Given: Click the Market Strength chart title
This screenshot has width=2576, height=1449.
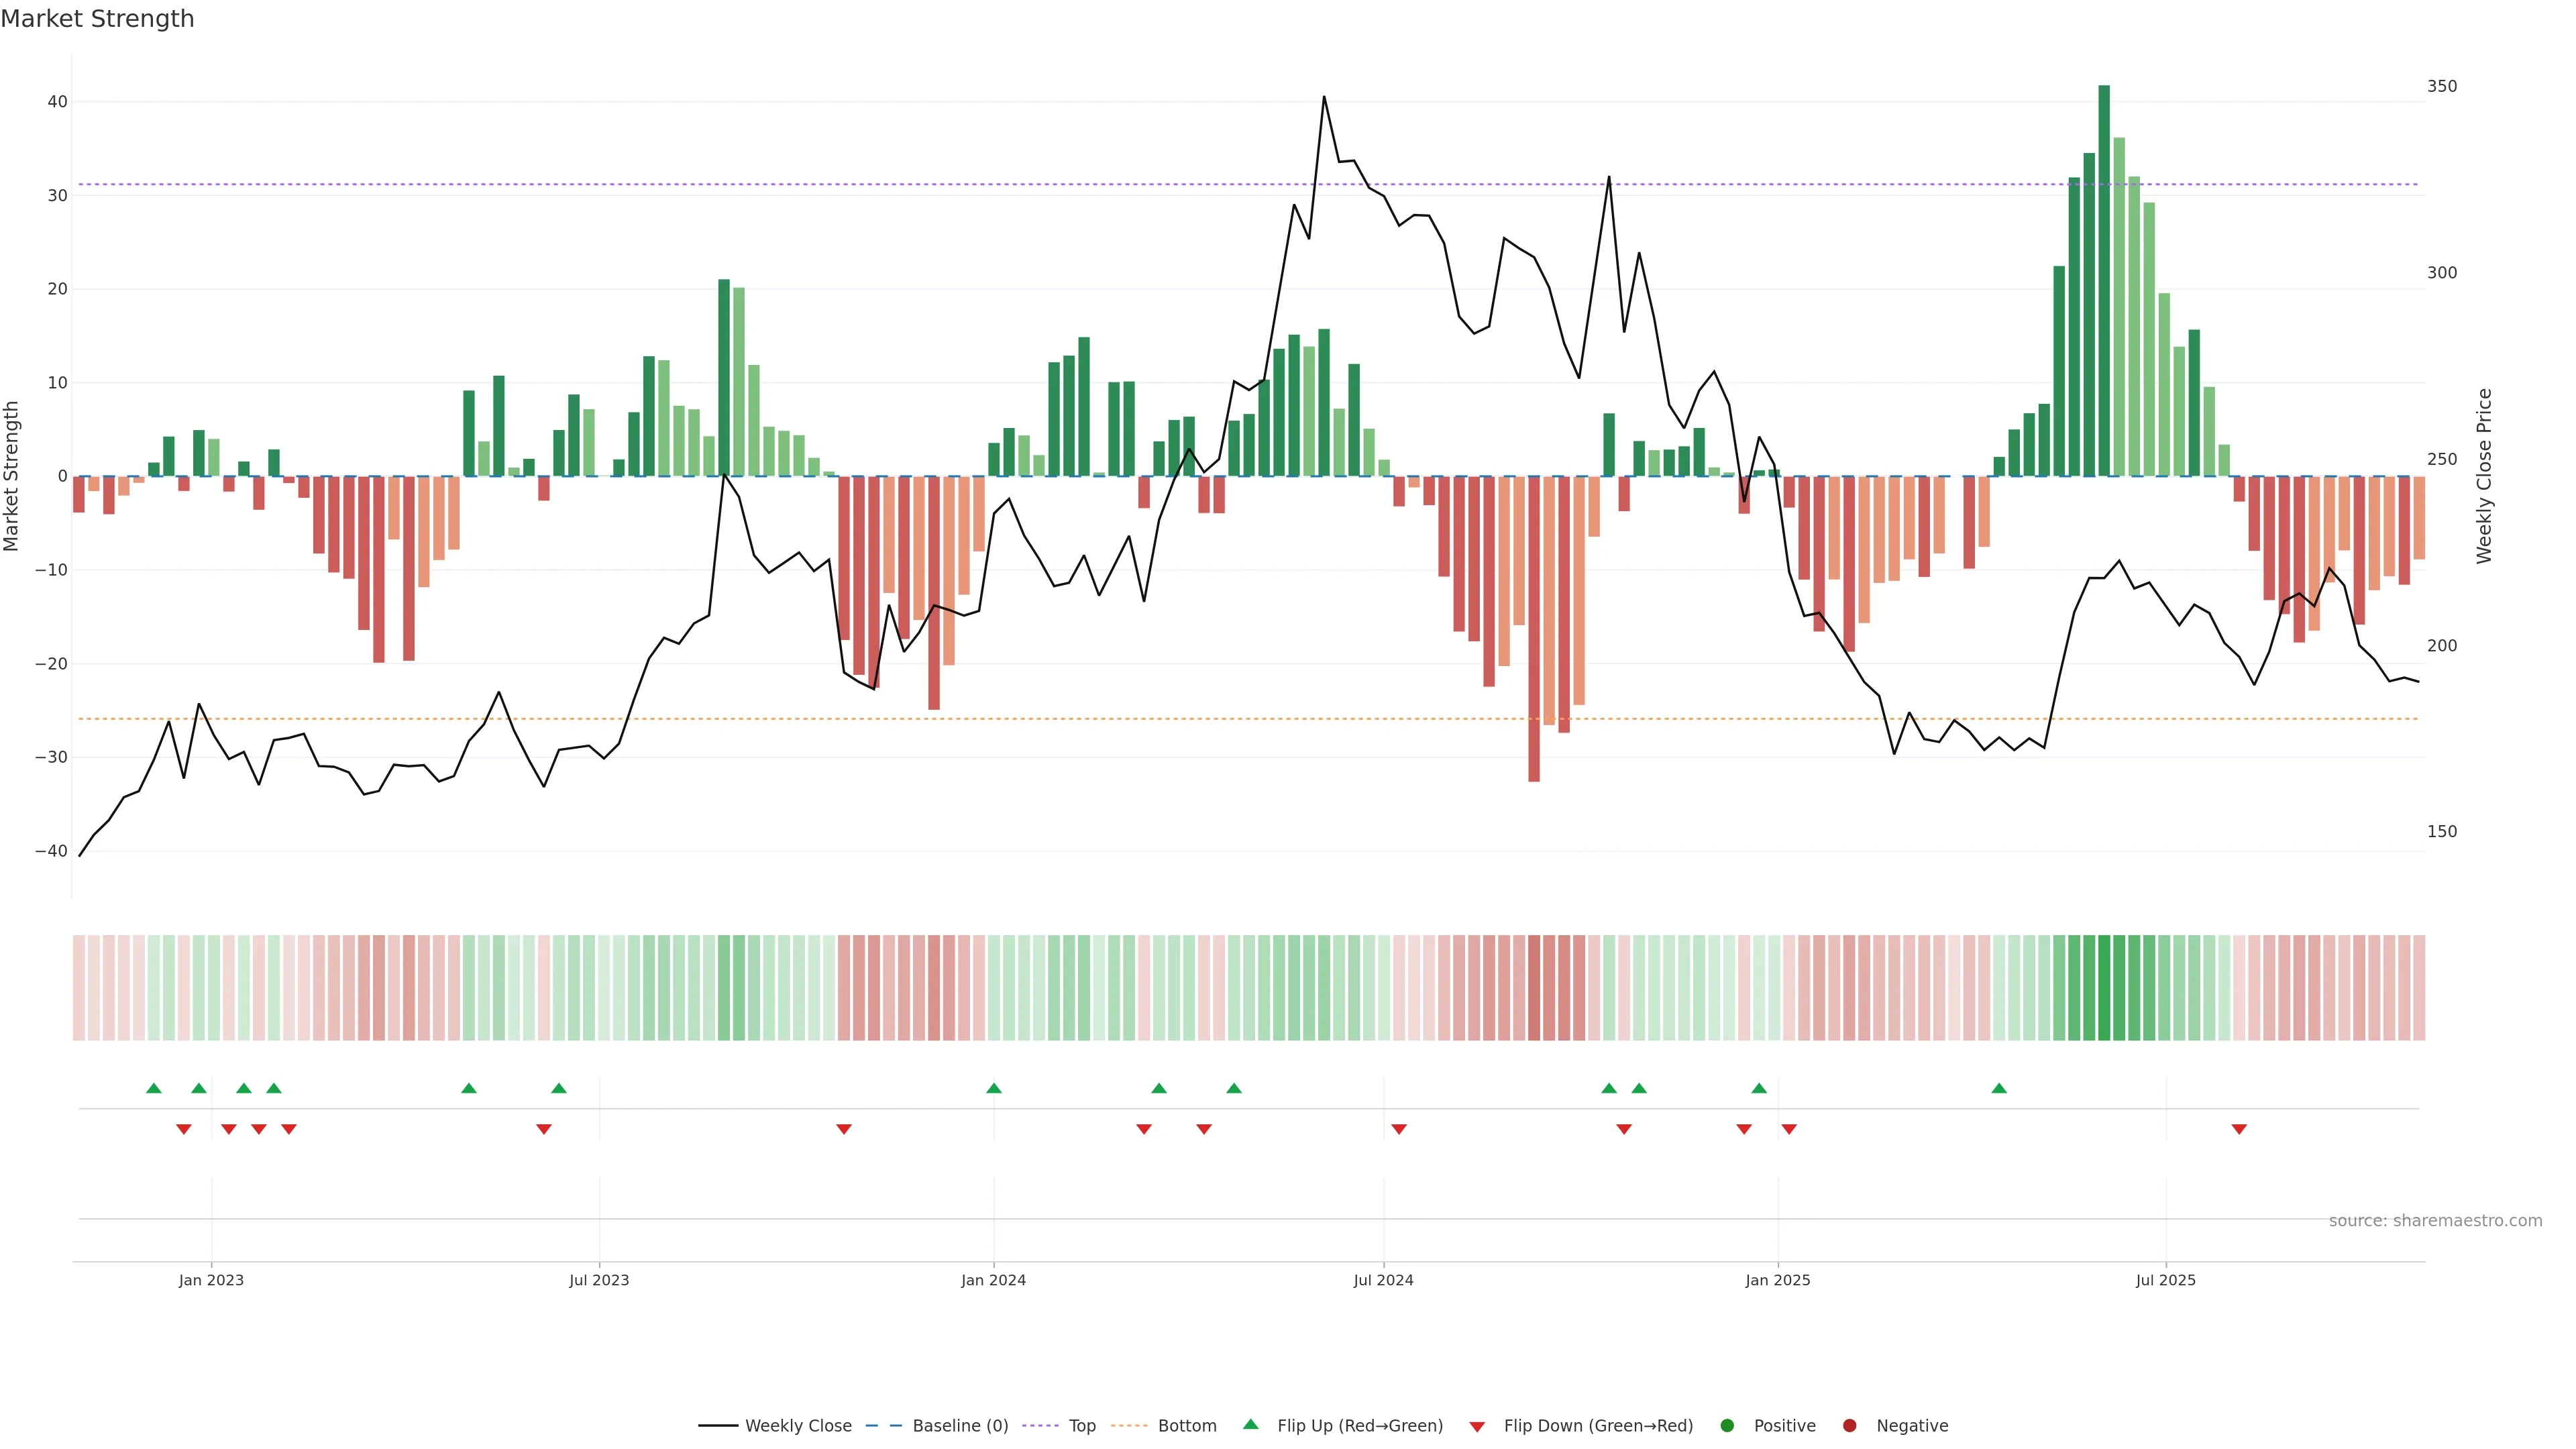Looking at the screenshot, I should click(97, 19).
